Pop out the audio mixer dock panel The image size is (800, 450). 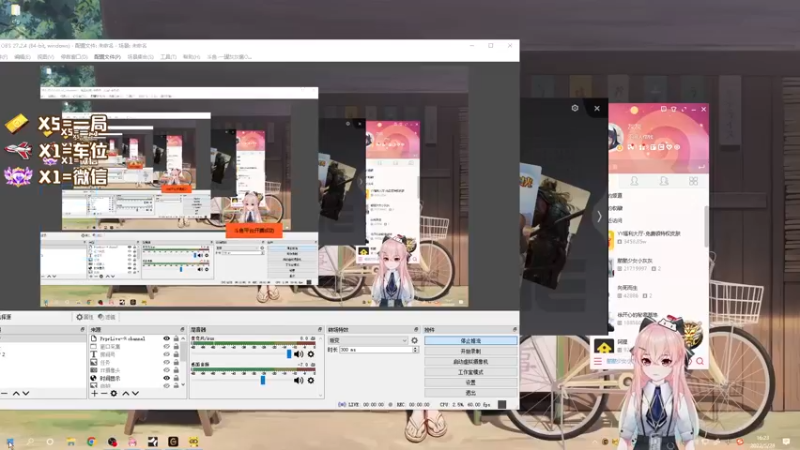tap(320, 330)
